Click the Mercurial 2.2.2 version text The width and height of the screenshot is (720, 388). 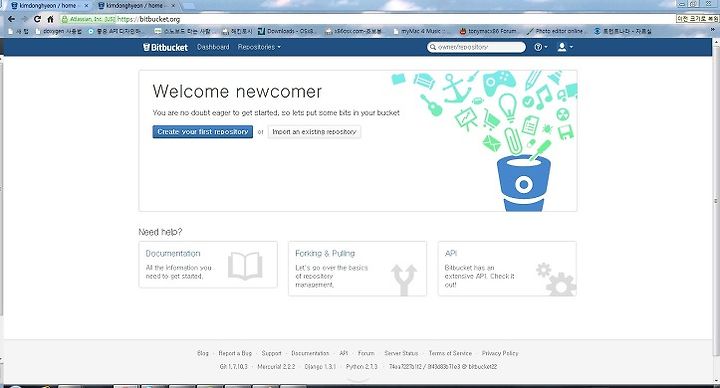(276, 366)
